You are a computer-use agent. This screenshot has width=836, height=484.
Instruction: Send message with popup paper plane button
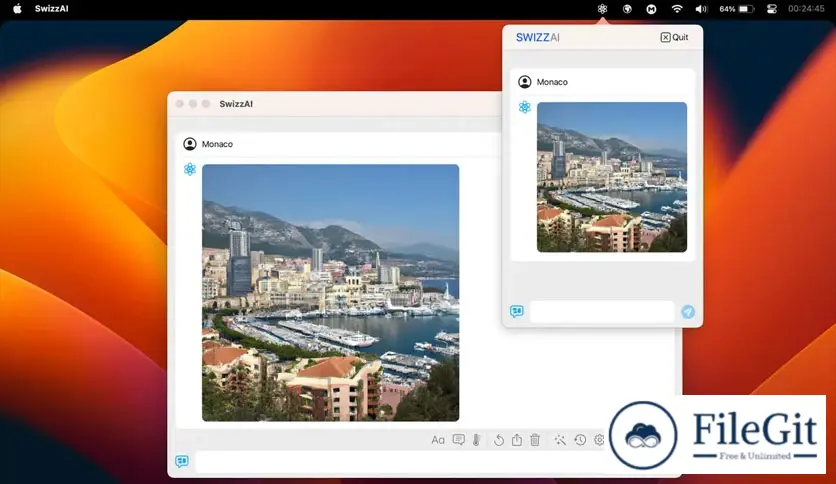(x=688, y=312)
